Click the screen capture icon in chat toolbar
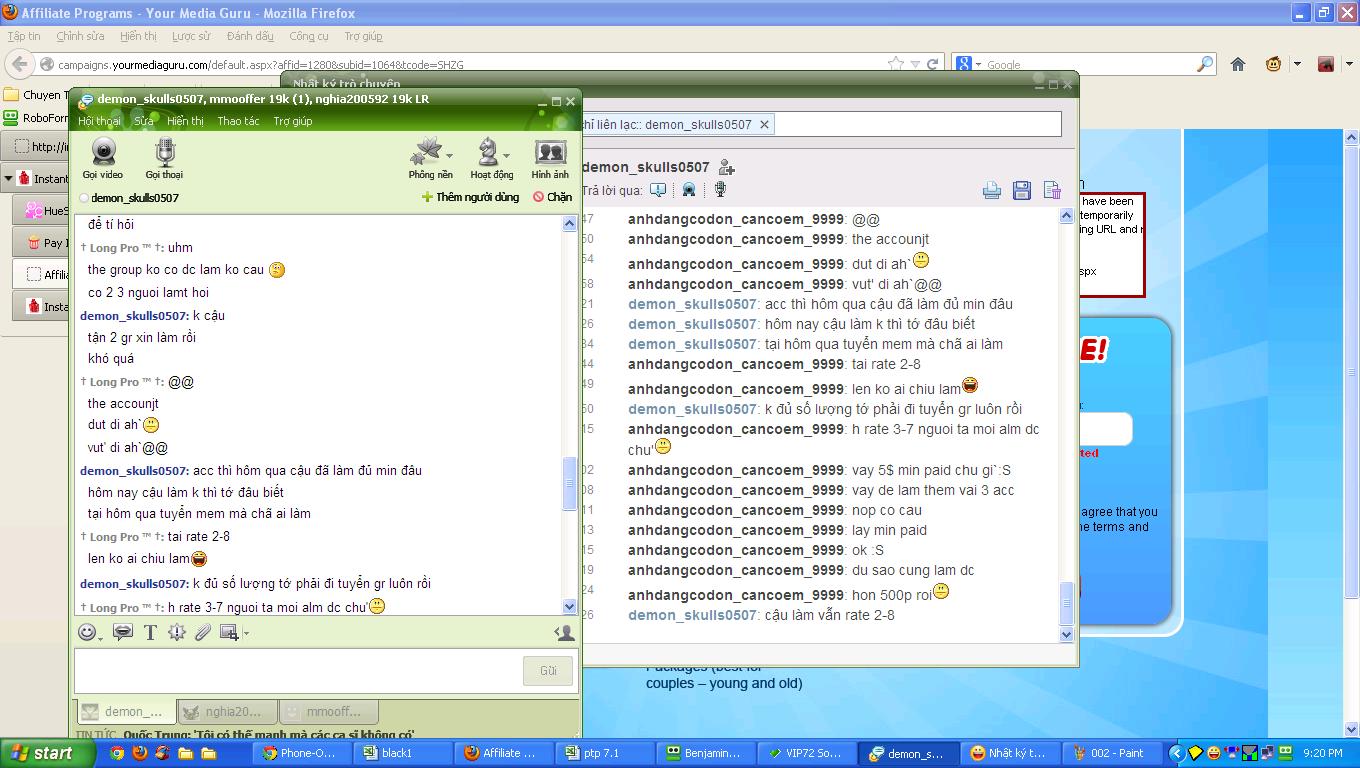Viewport: 1360px width, 768px height. coord(229,632)
